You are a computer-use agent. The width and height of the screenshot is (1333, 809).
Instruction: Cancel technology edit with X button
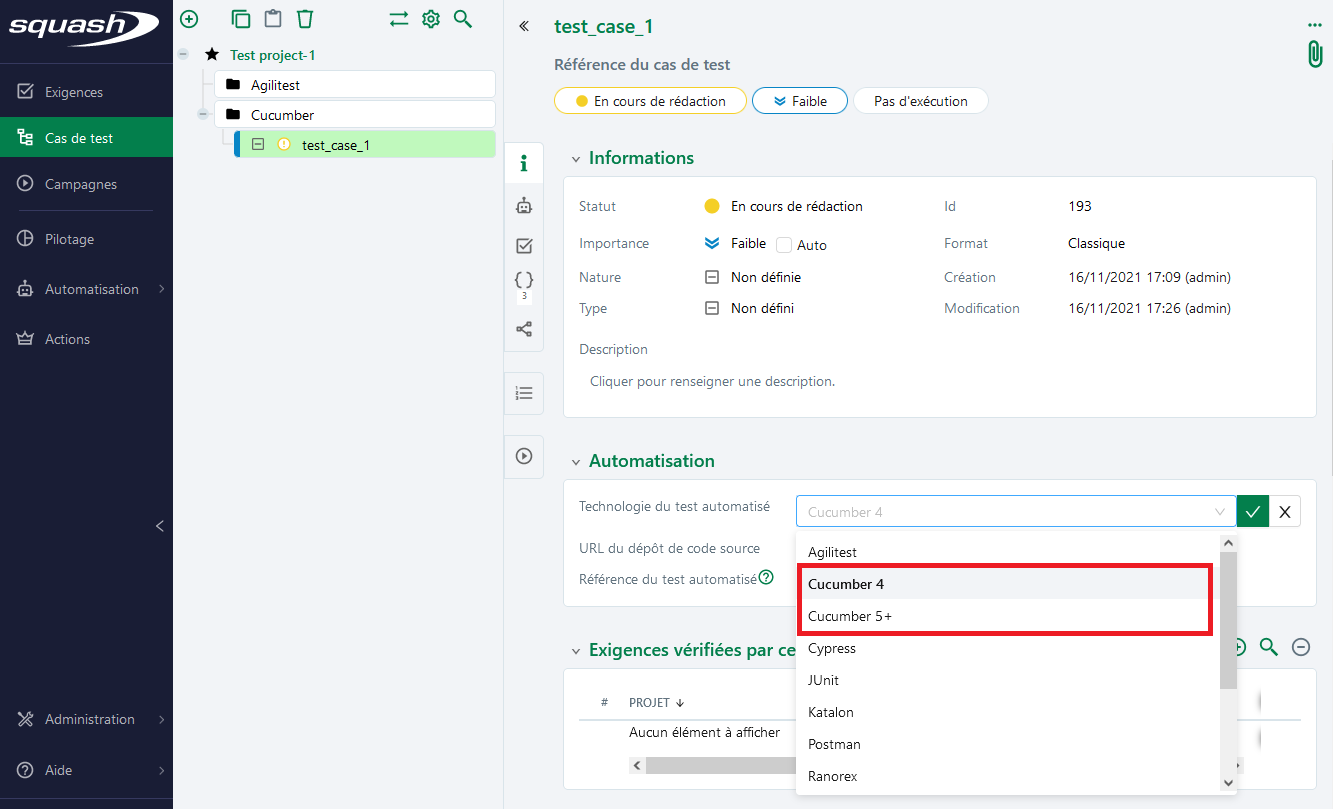pos(1285,512)
